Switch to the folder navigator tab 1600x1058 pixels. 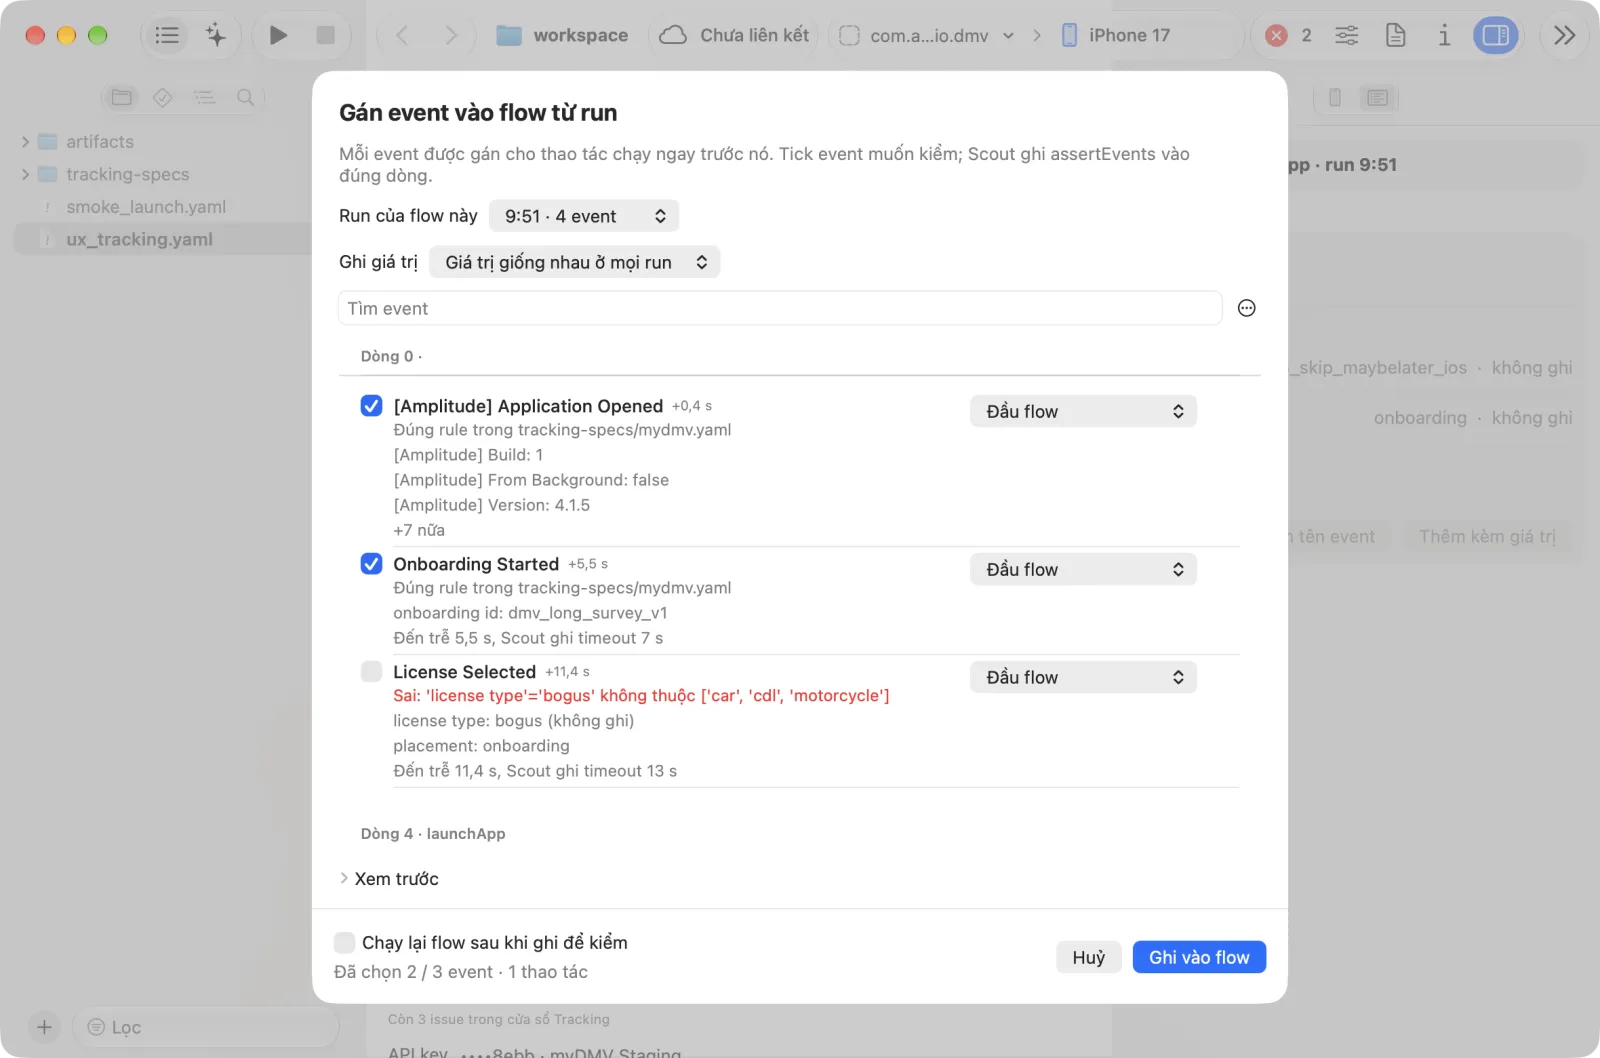tap(122, 97)
